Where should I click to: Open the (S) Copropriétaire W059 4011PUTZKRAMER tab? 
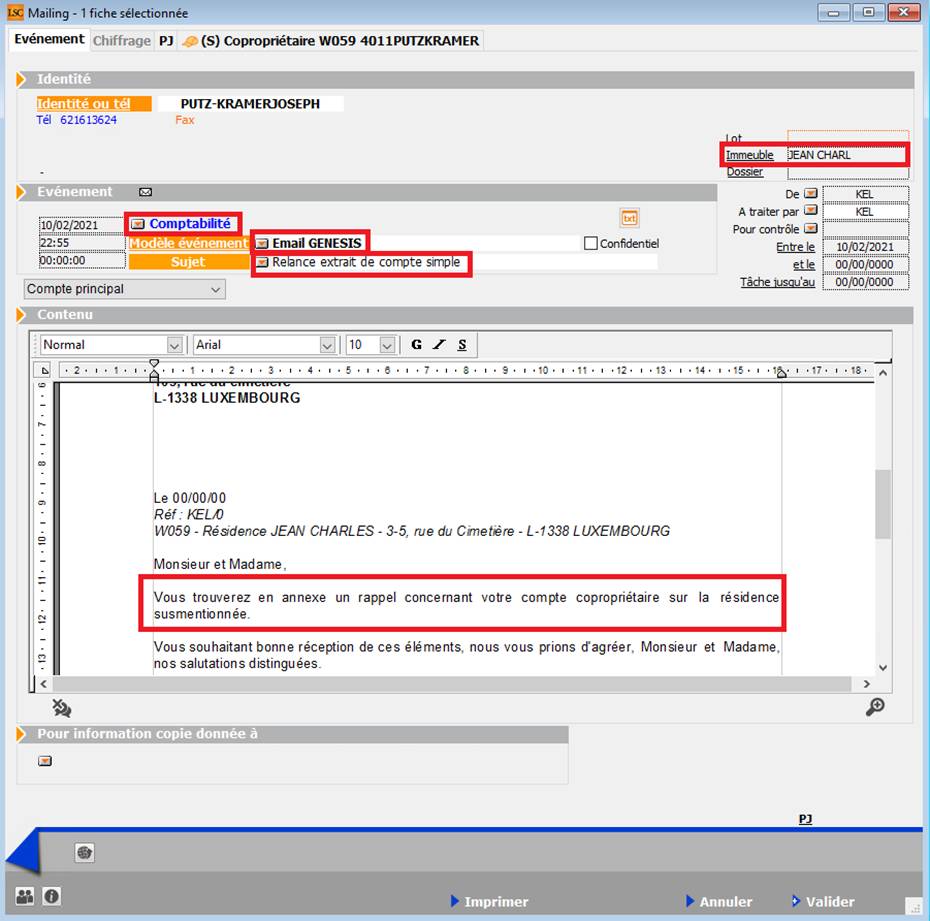[331, 41]
